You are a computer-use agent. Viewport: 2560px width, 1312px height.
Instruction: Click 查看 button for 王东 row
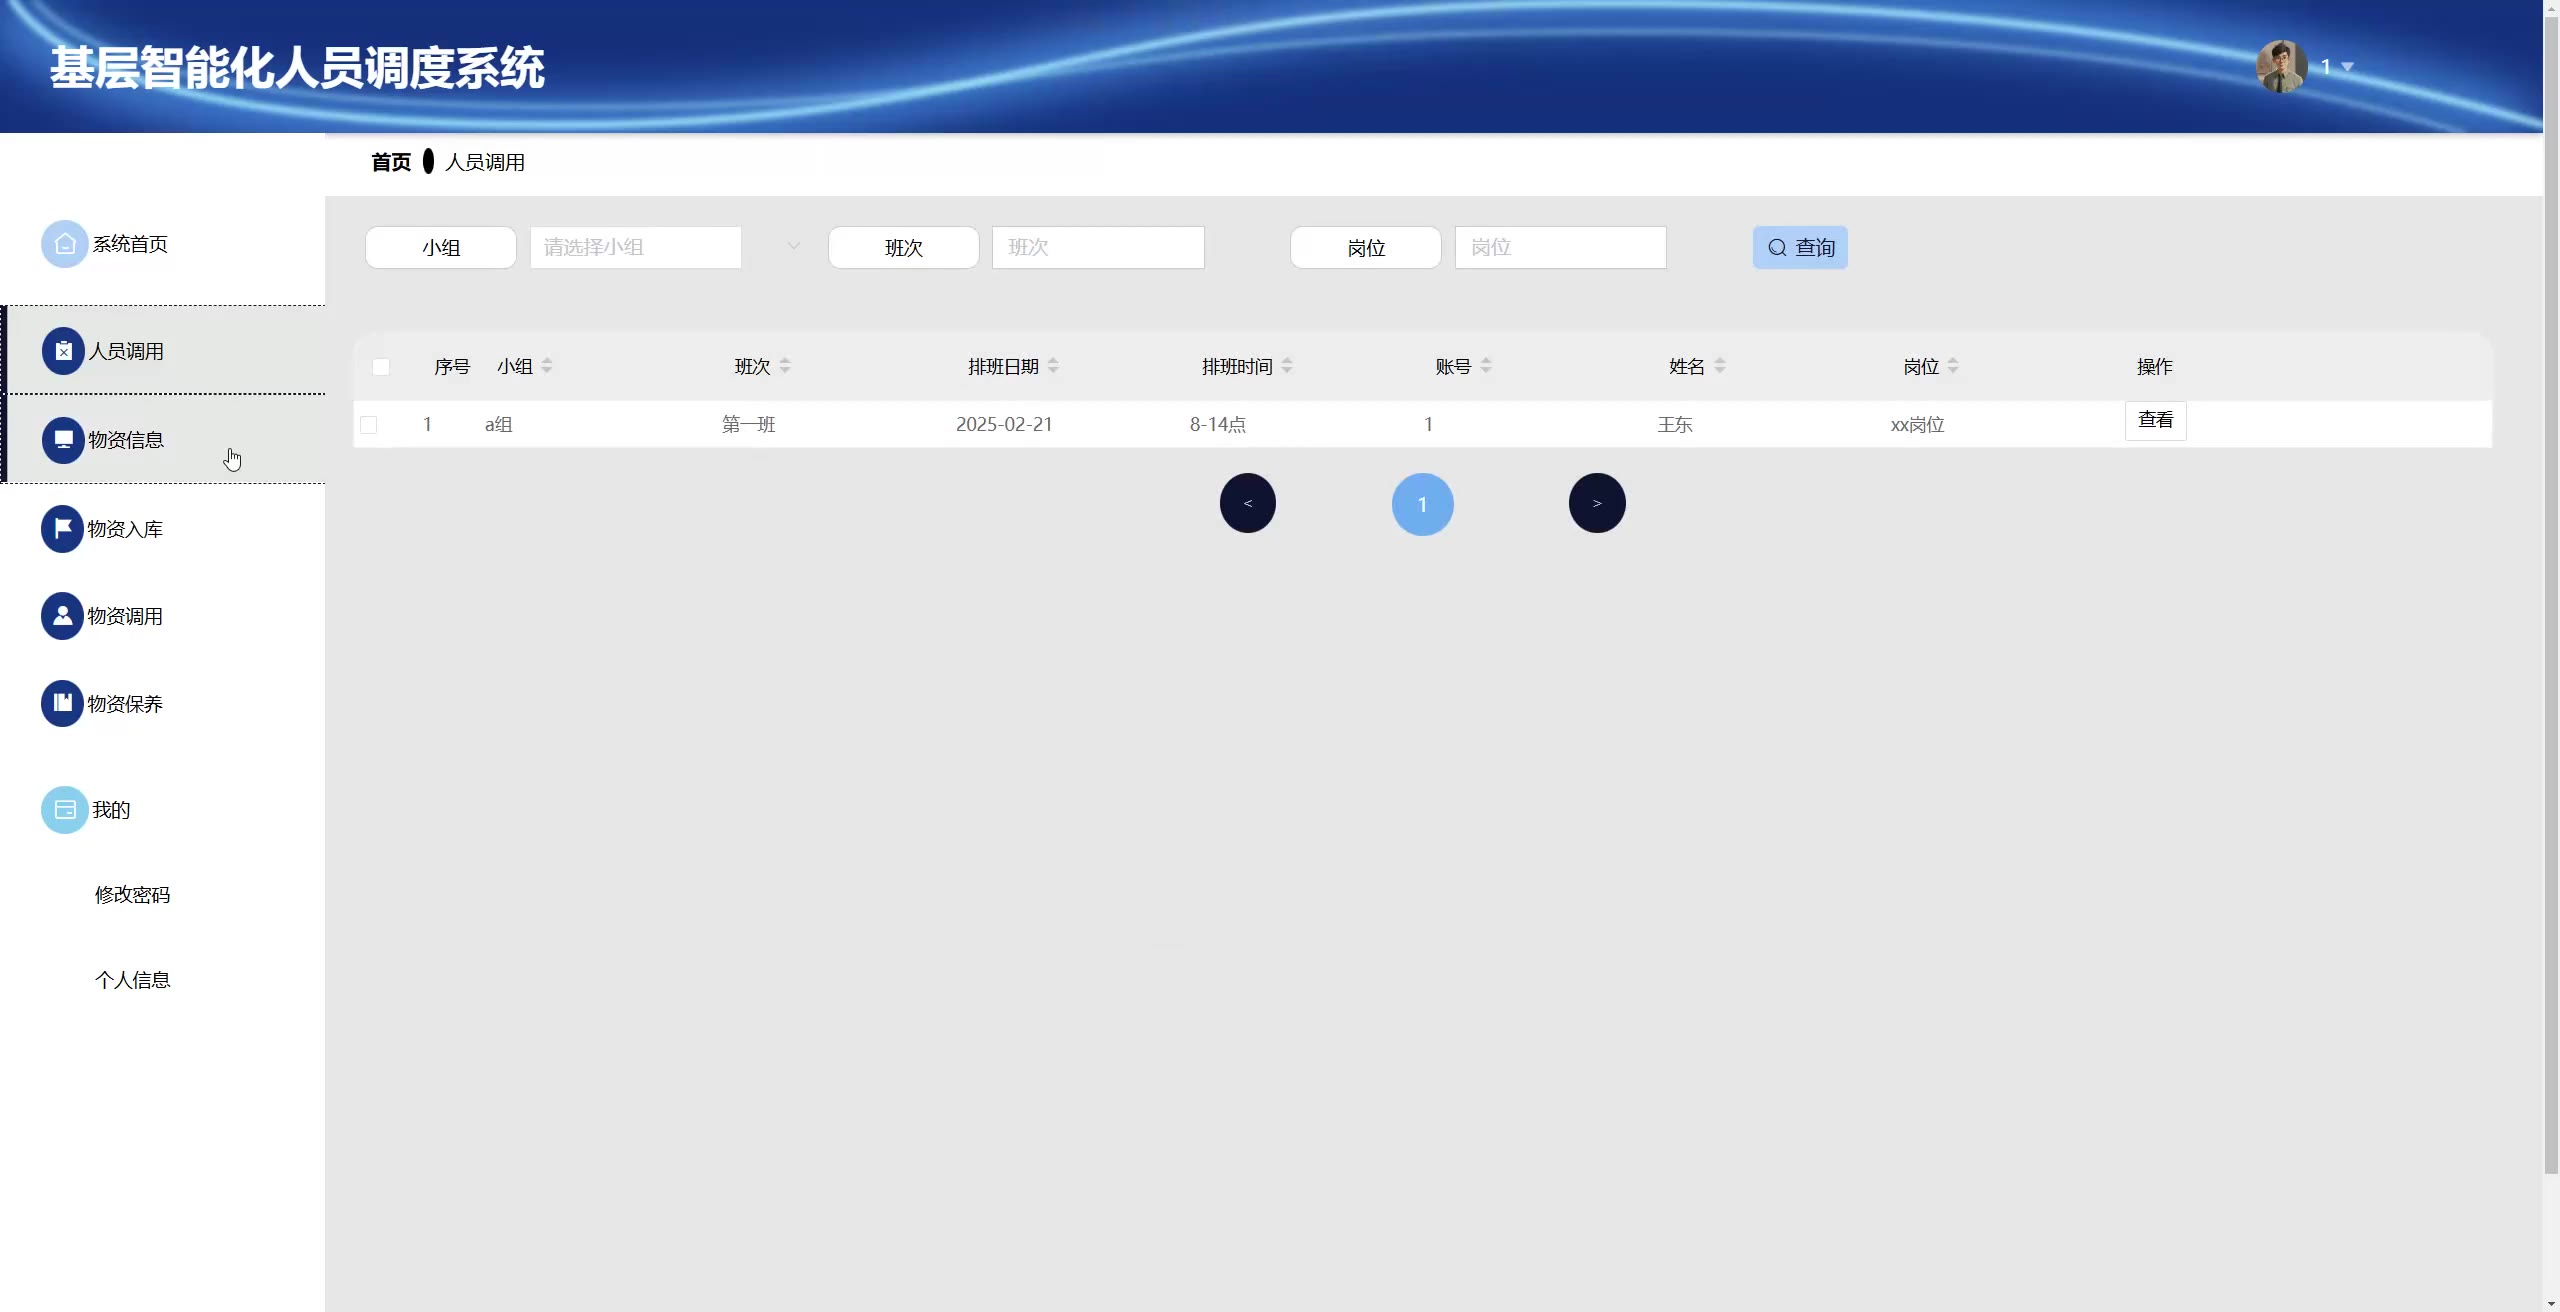tap(2155, 420)
